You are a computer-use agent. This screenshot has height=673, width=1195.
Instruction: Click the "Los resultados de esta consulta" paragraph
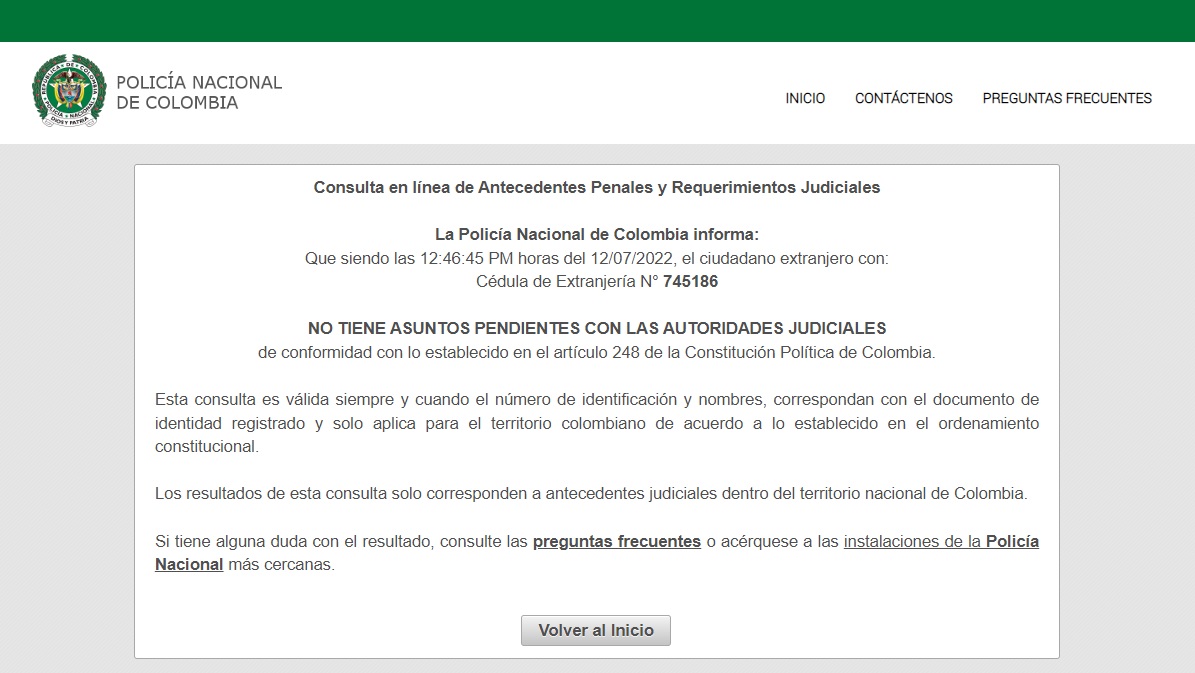click(x=590, y=494)
